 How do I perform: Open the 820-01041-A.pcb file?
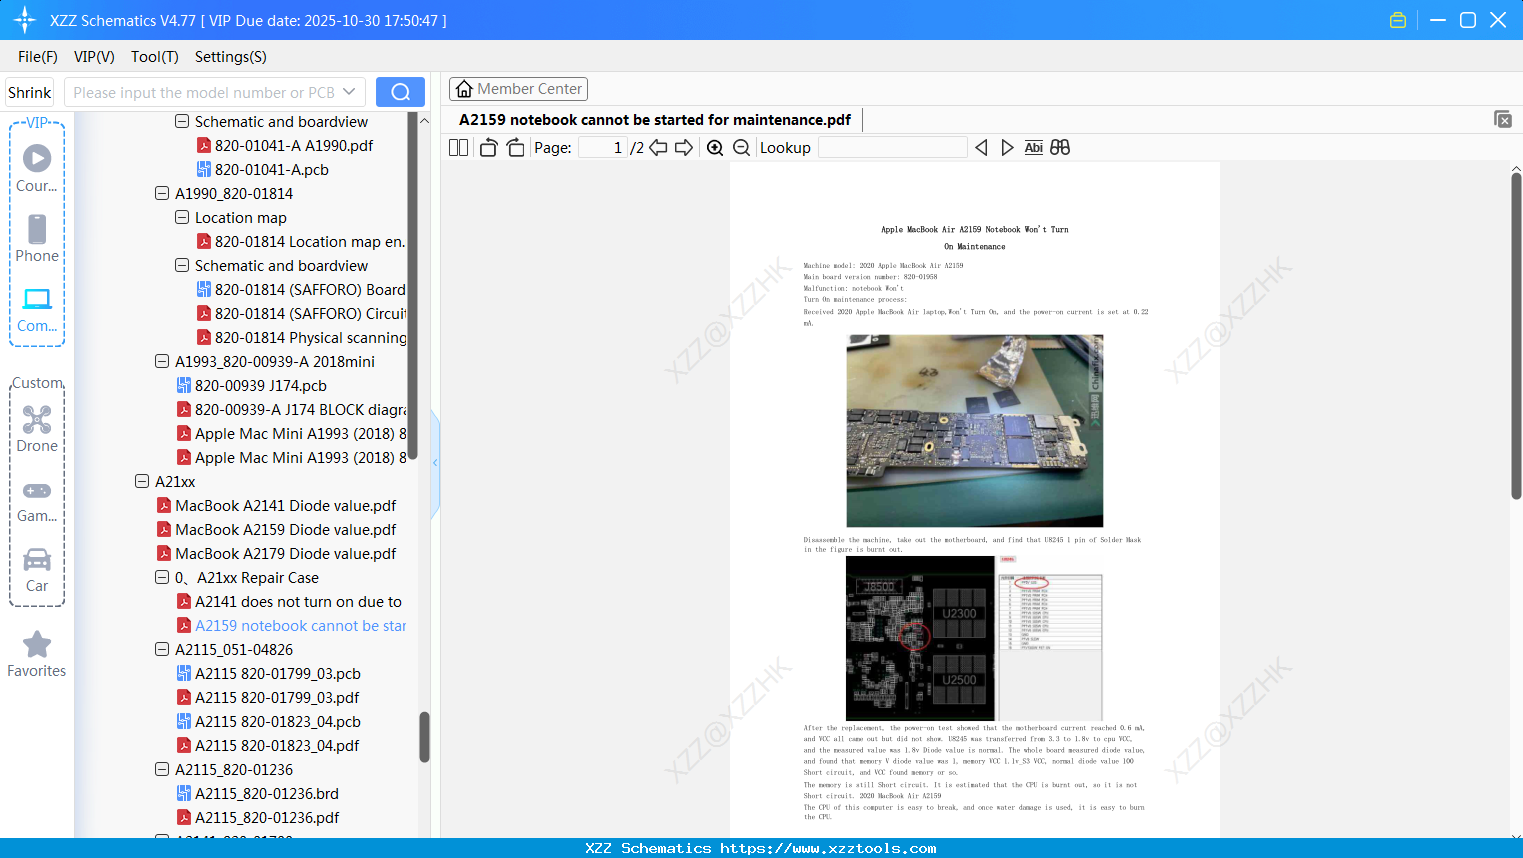pos(271,170)
